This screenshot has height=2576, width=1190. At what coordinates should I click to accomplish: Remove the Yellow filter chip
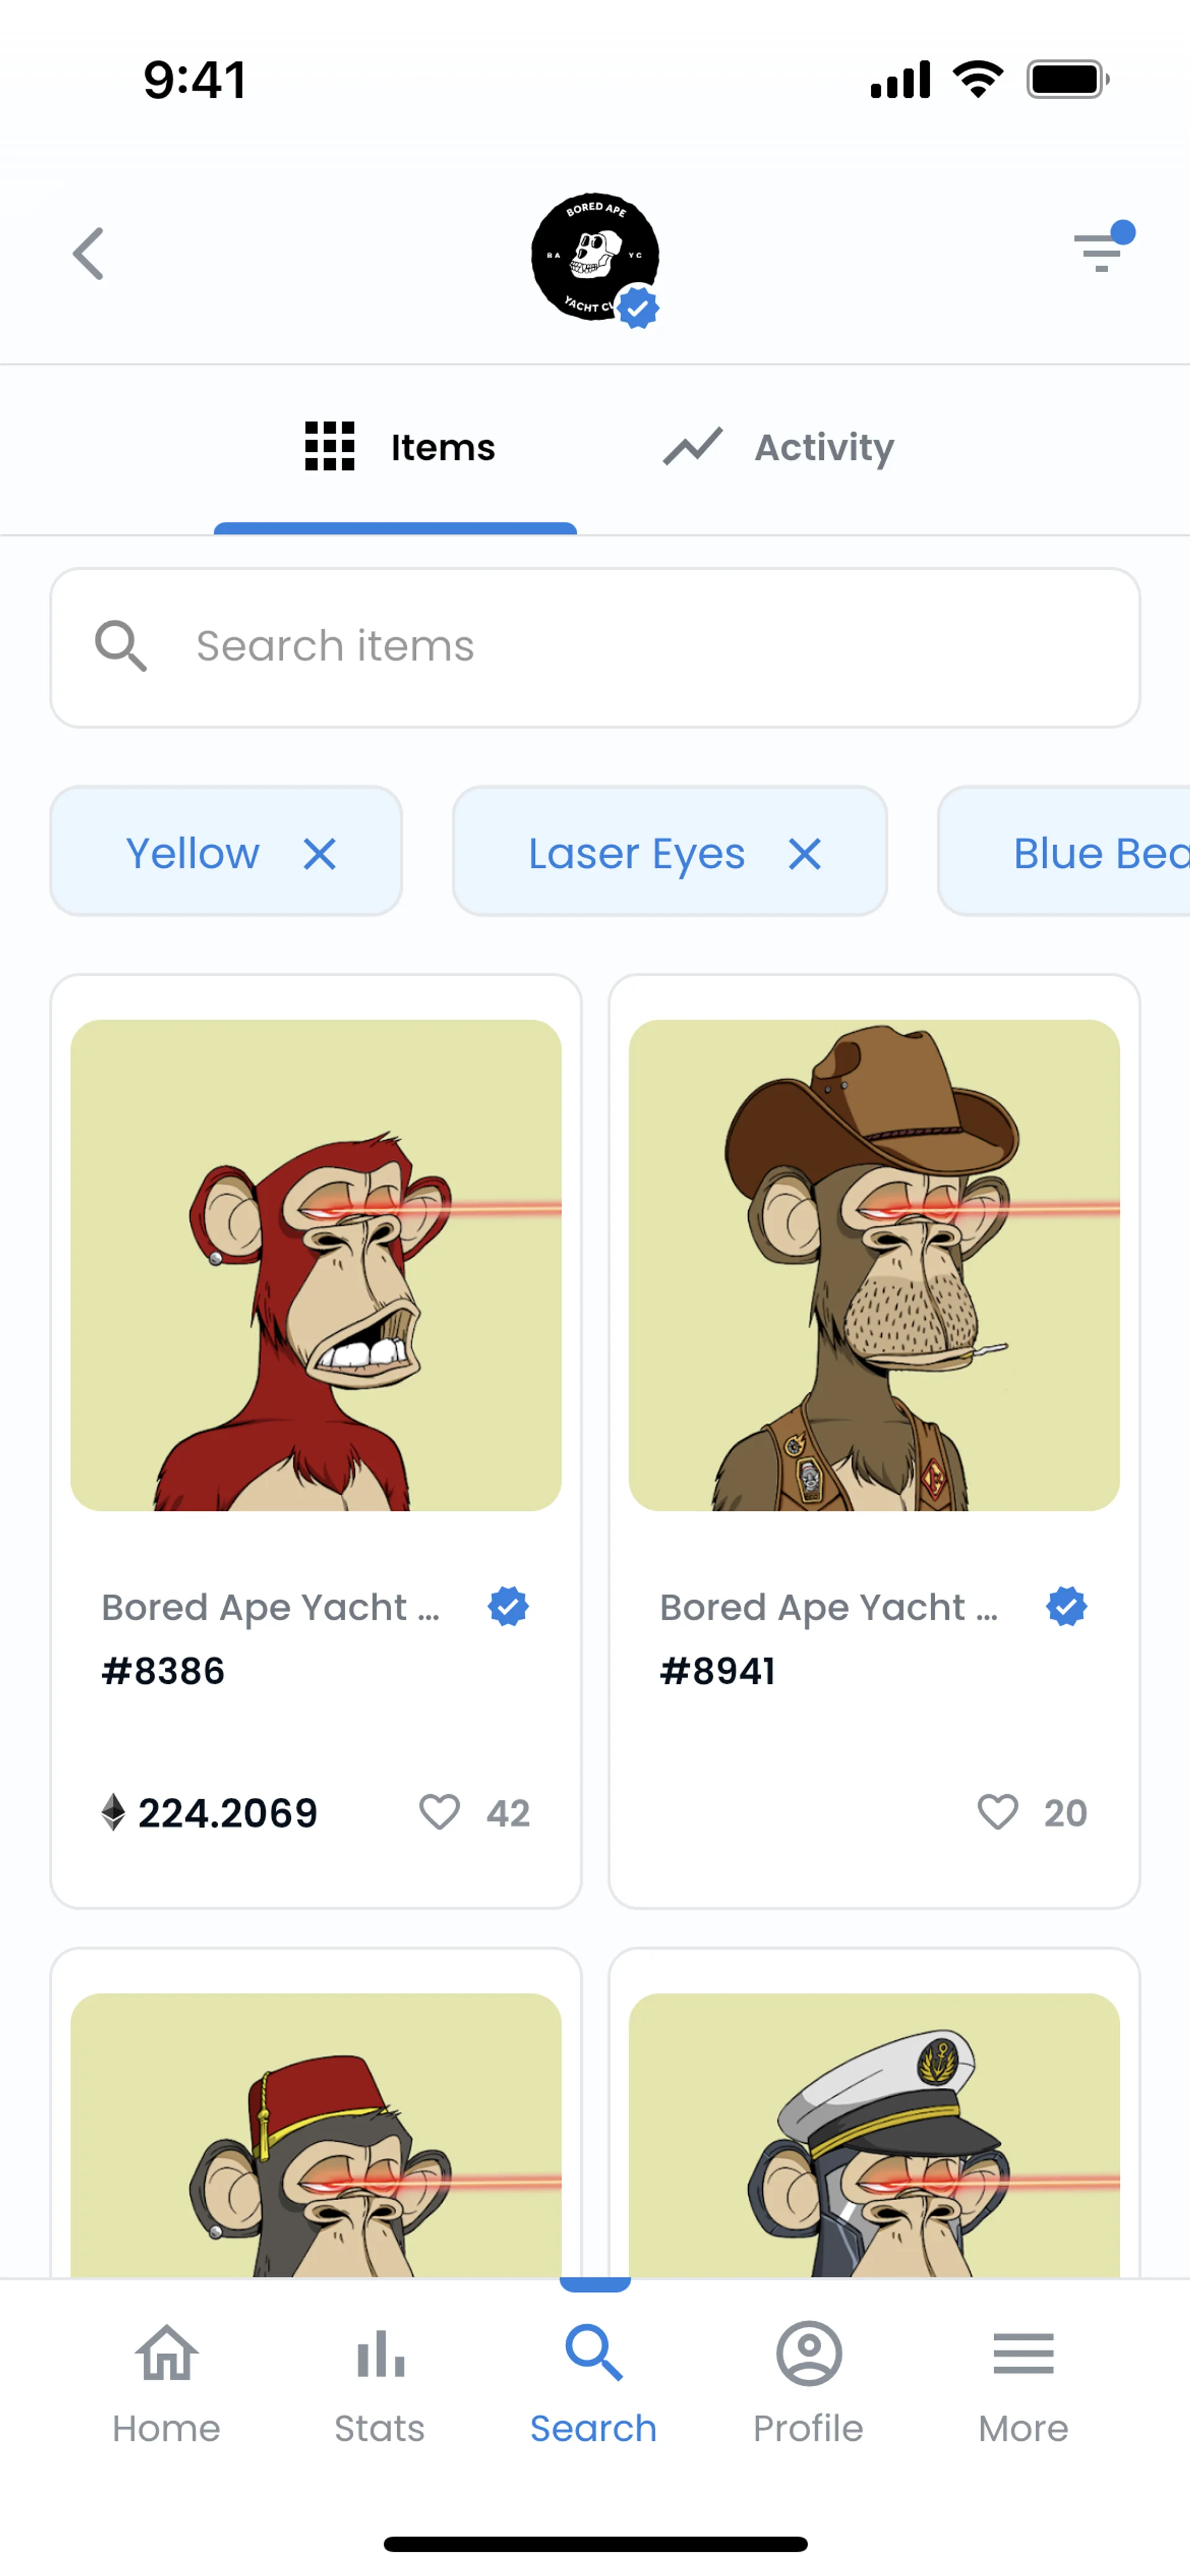(x=320, y=854)
